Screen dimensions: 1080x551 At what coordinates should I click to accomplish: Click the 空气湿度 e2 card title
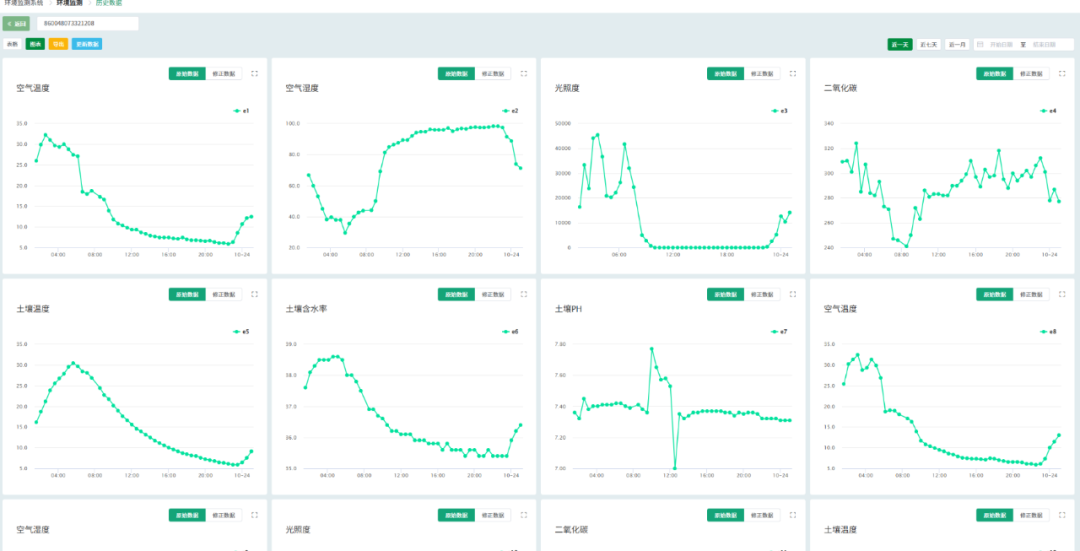[302, 89]
